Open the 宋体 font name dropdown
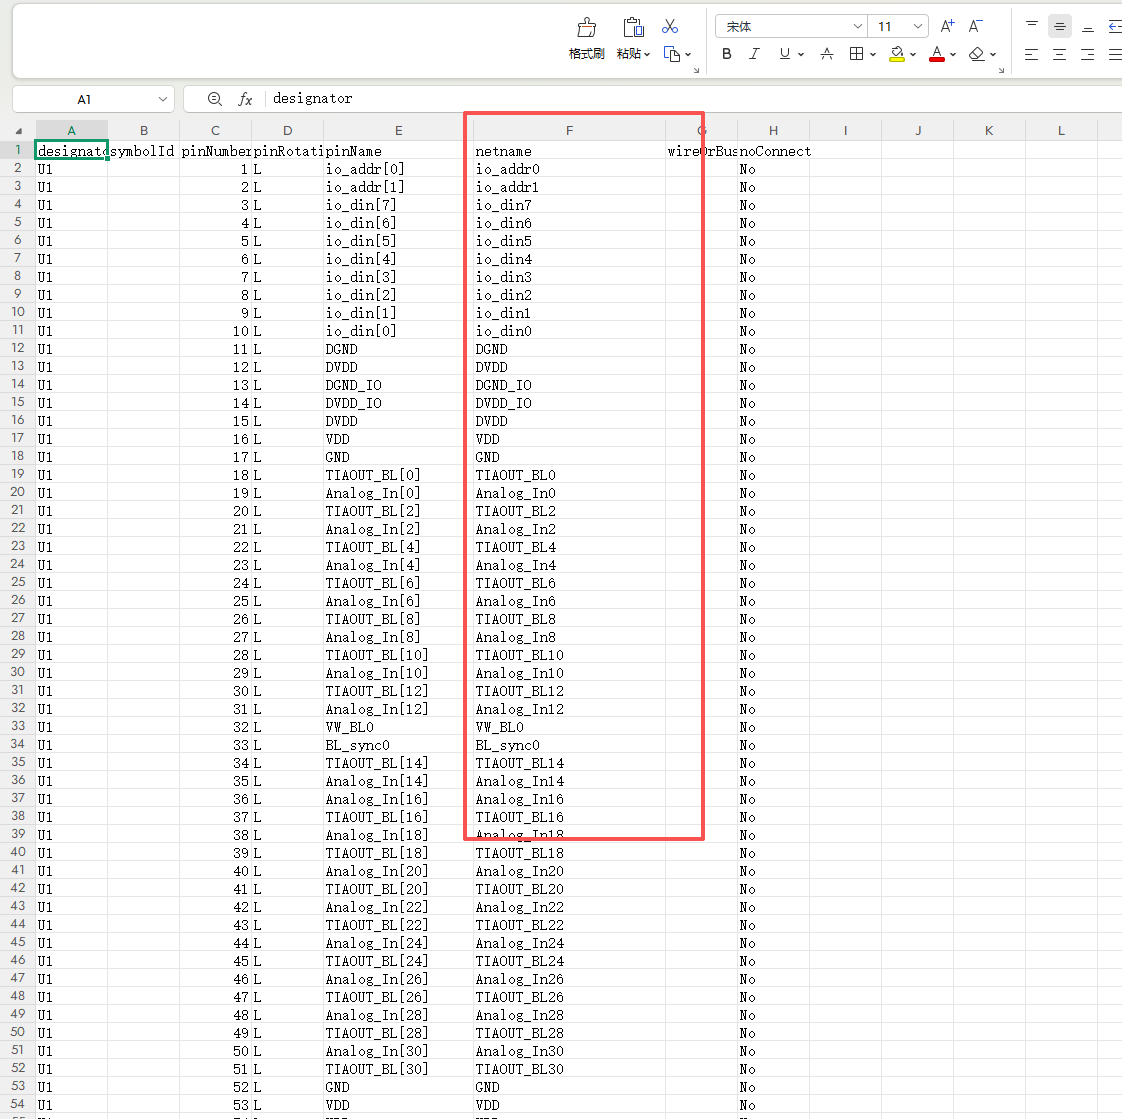The height and width of the screenshot is (1119, 1122). (x=858, y=26)
